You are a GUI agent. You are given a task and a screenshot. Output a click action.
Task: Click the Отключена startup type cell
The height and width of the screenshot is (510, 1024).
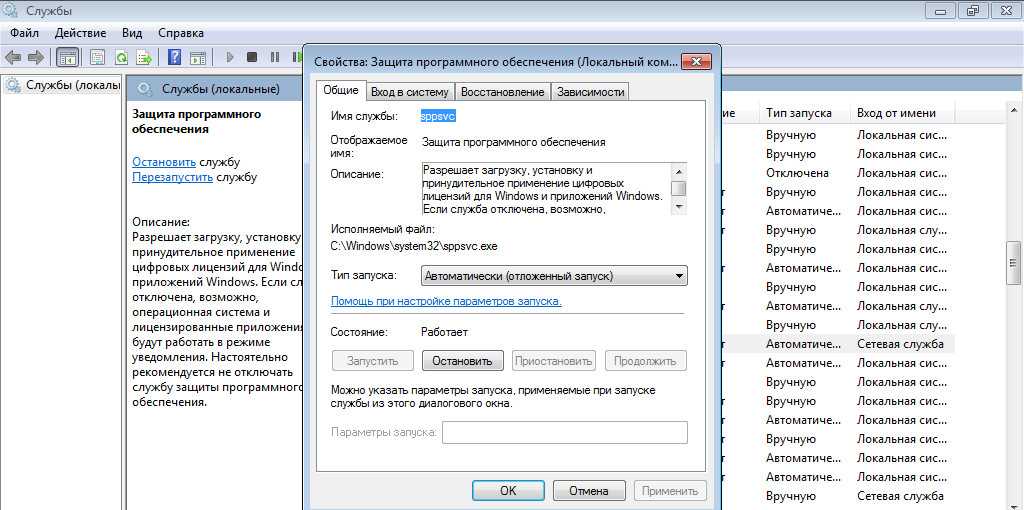click(797, 173)
